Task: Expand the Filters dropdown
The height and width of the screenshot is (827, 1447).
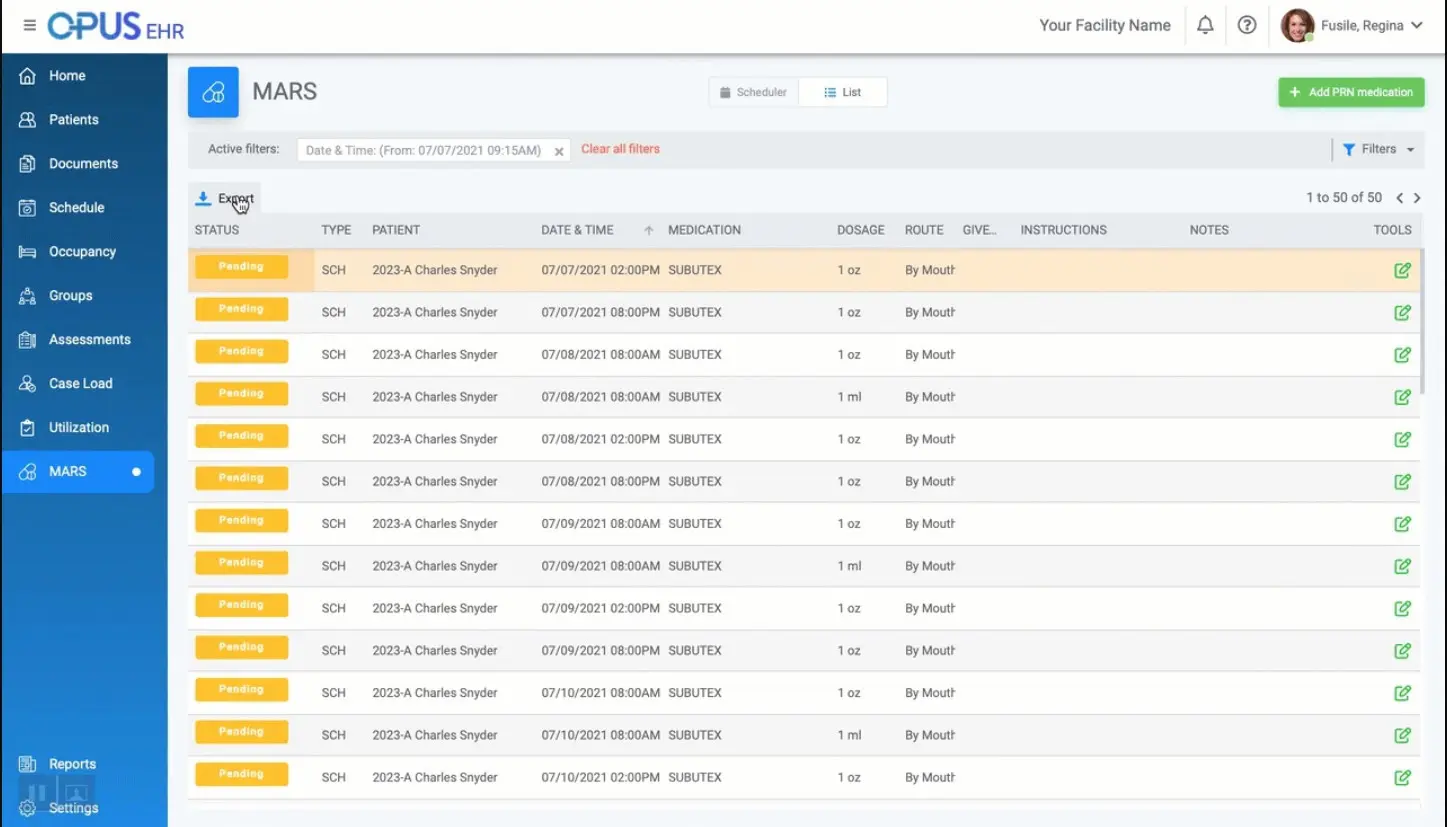Action: pyautogui.click(x=1378, y=148)
